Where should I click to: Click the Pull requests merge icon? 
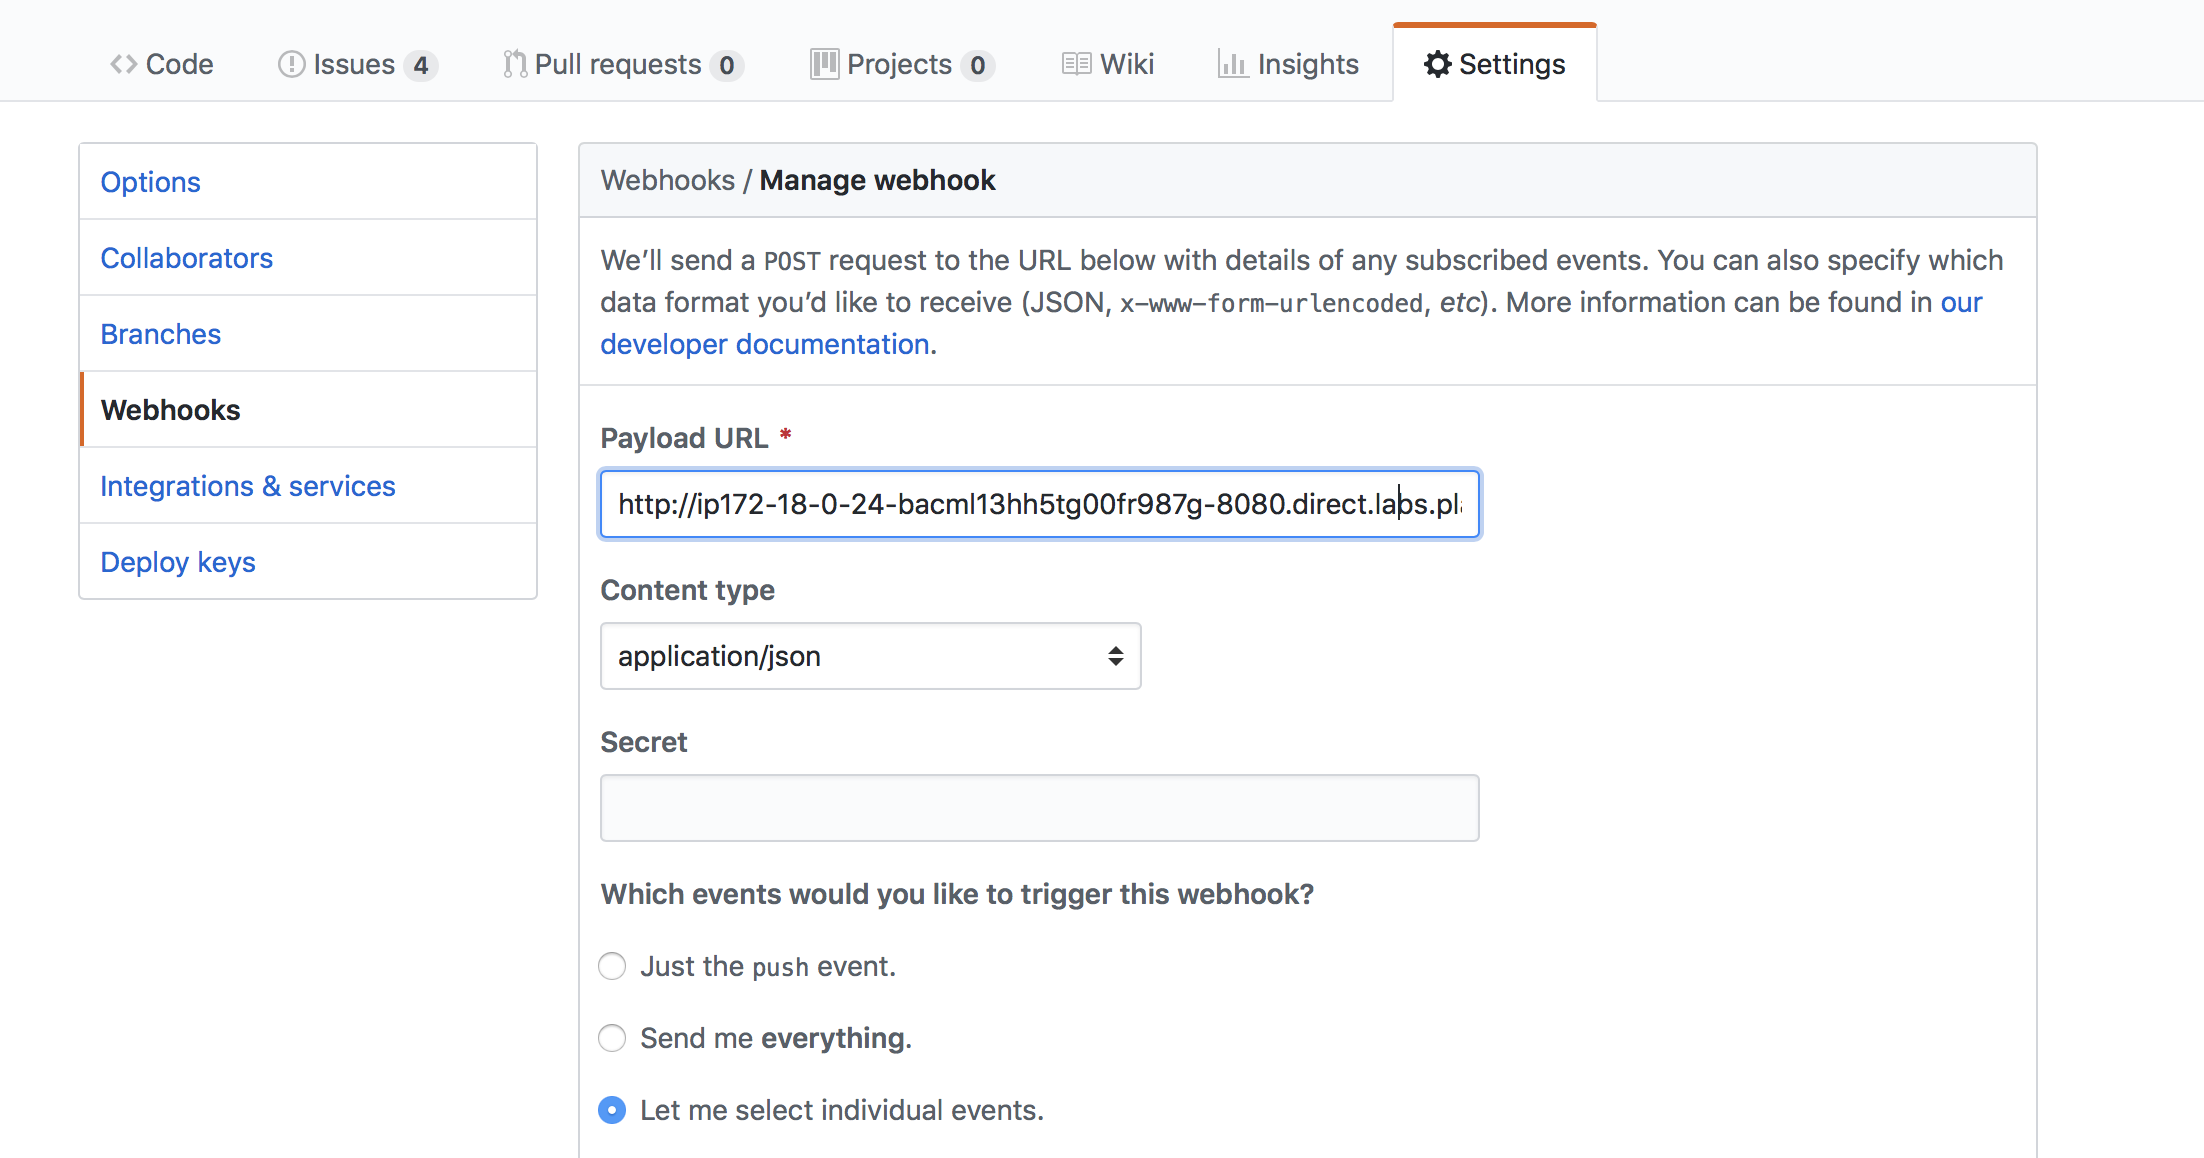coord(514,64)
